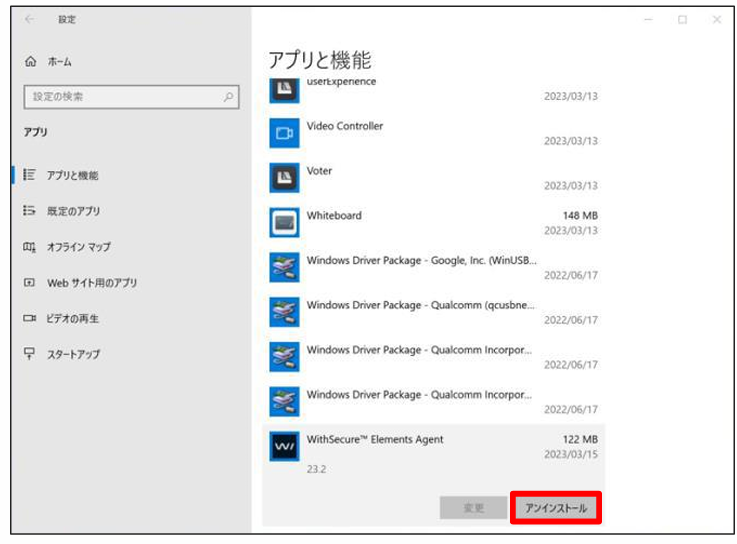Click the greyed 変更 button

pos(473,508)
